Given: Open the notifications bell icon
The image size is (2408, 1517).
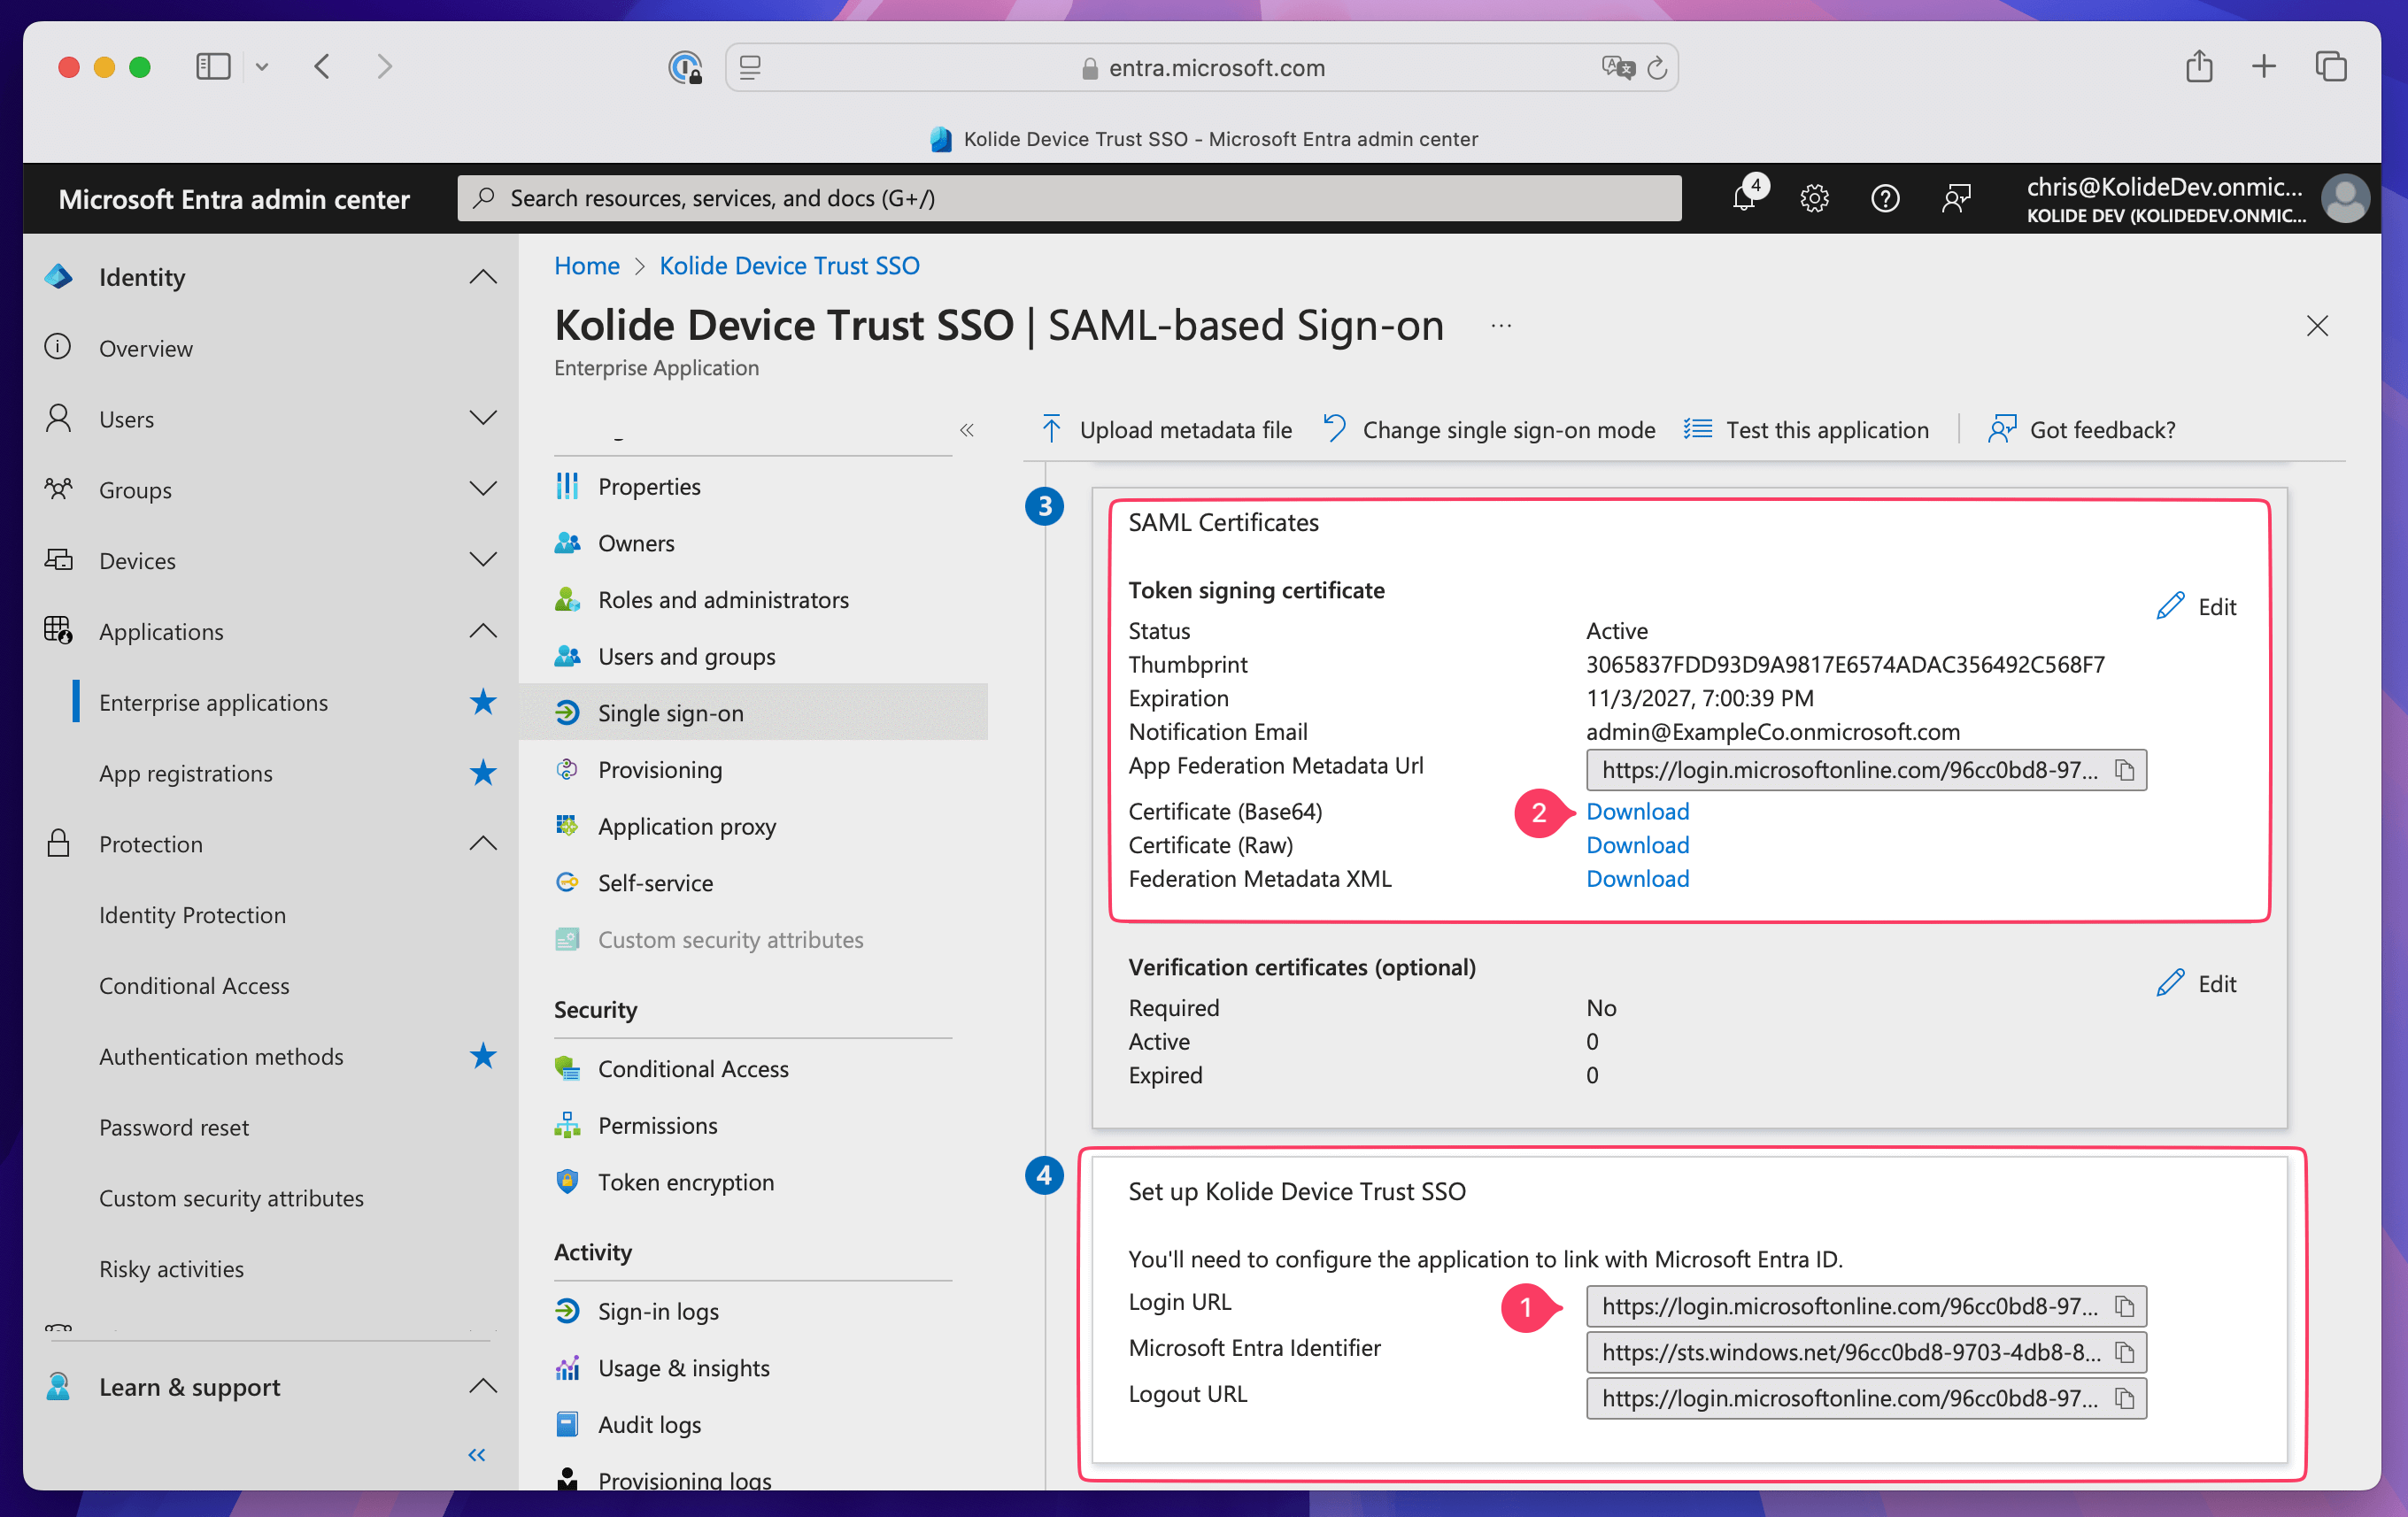Looking at the screenshot, I should pyautogui.click(x=1744, y=197).
